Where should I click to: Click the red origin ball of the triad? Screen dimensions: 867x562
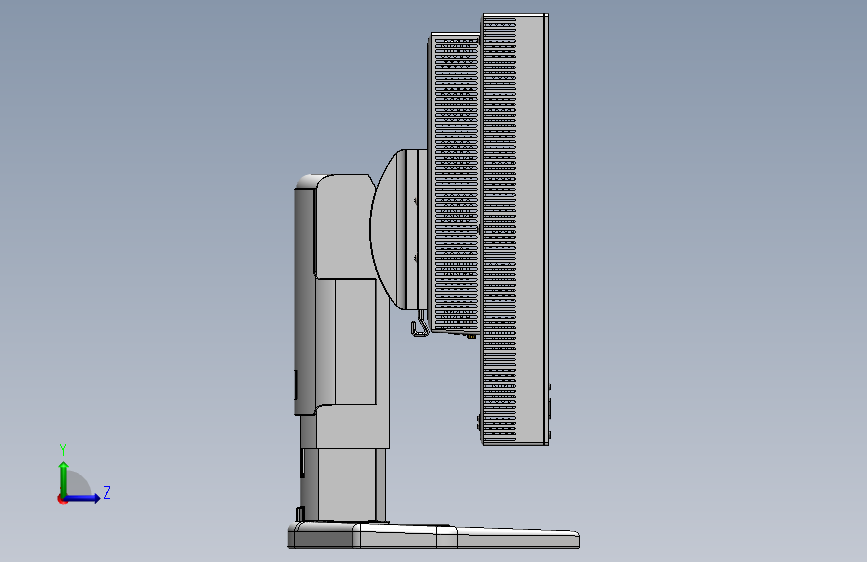[x=61, y=499]
